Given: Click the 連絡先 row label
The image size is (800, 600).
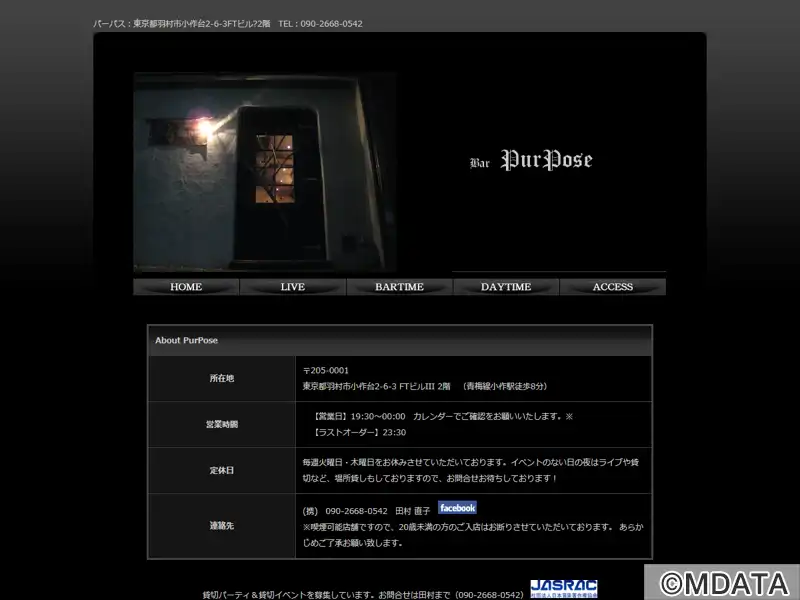Looking at the screenshot, I should [x=221, y=526].
